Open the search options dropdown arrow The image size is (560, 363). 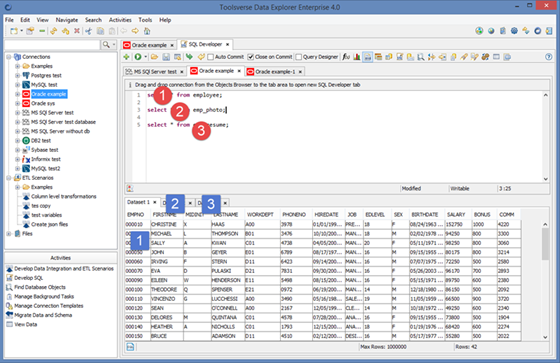pos(114,45)
